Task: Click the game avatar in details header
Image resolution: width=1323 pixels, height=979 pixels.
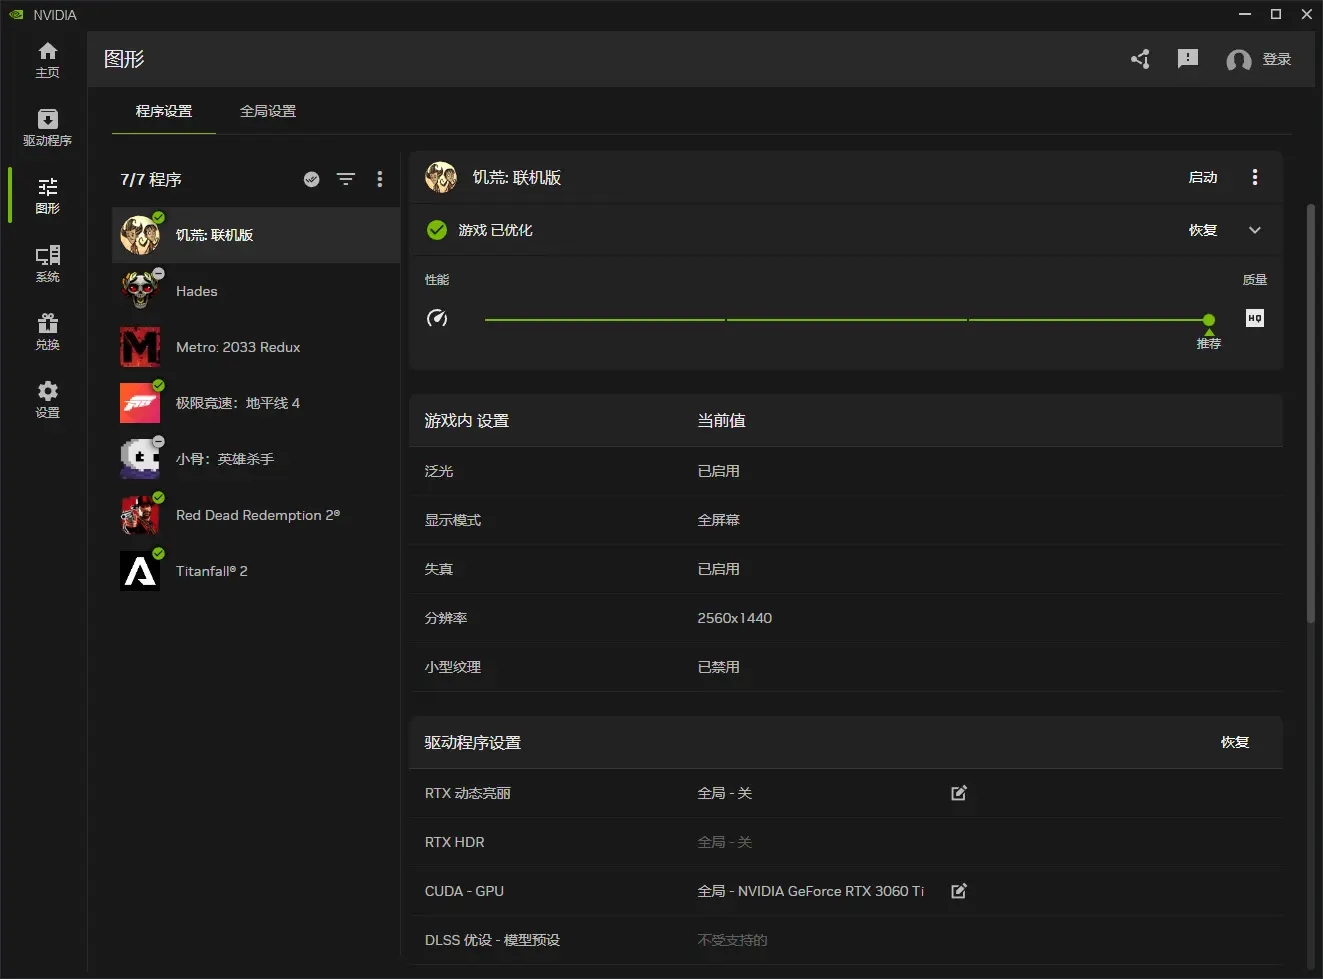Action: coord(441,177)
